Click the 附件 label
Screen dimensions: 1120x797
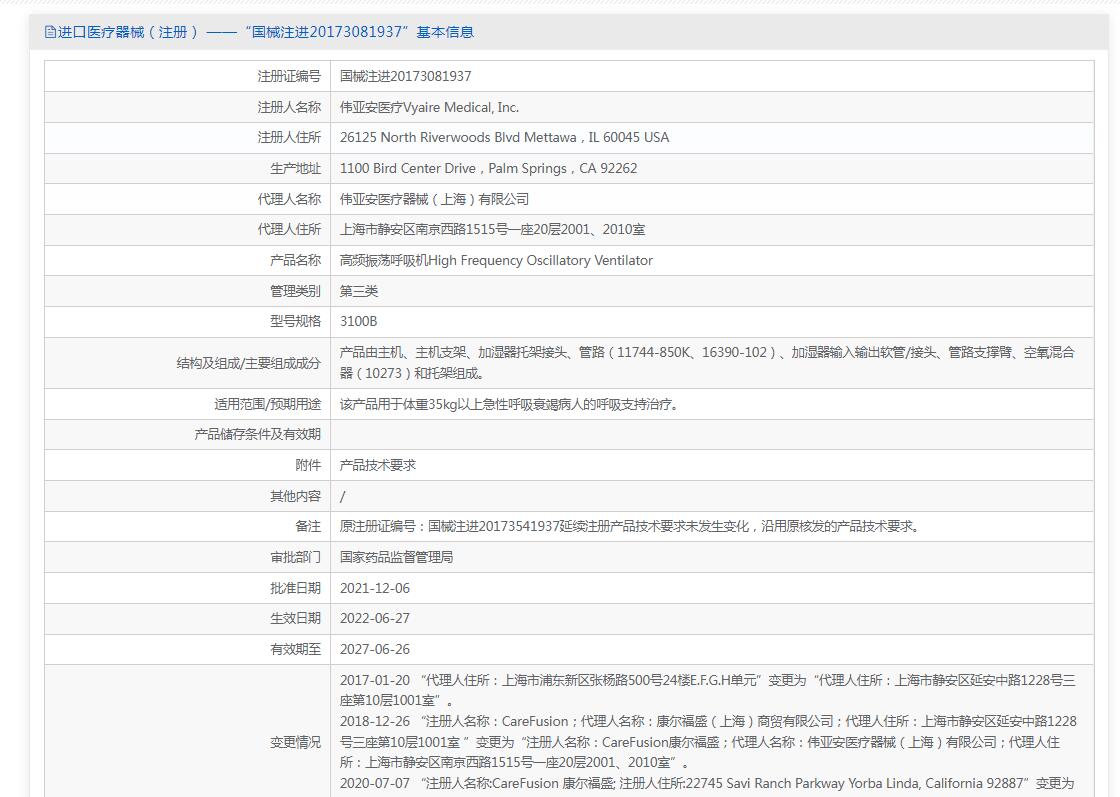pos(309,465)
